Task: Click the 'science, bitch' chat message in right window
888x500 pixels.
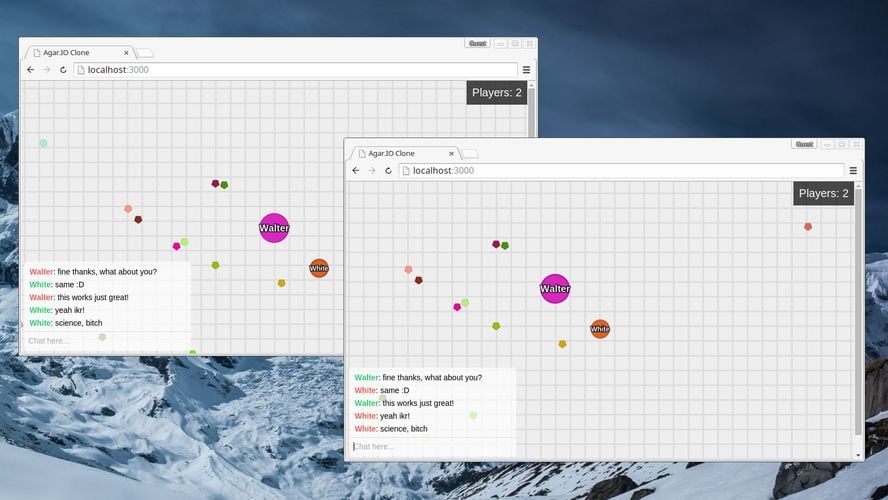Action: (404, 429)
